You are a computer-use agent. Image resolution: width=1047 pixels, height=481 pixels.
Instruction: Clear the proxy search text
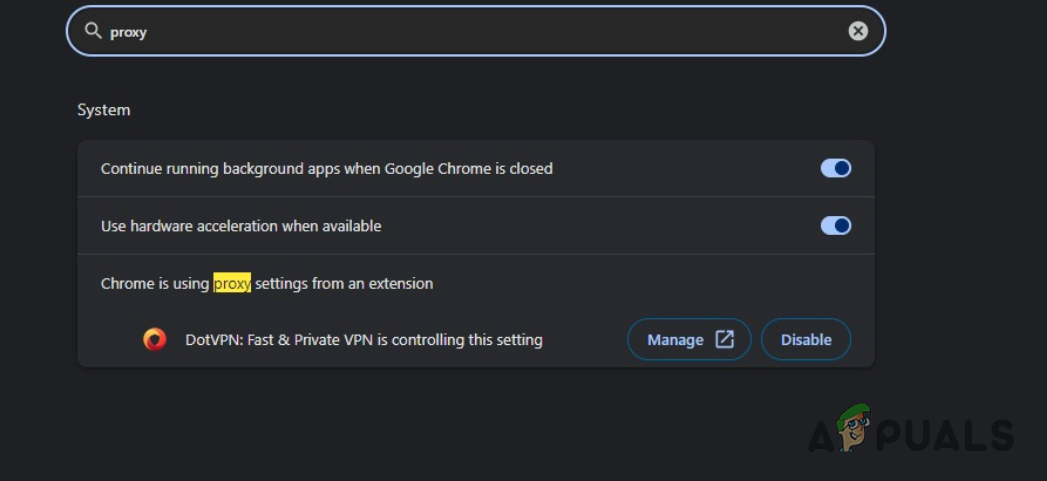pos(858,31)
